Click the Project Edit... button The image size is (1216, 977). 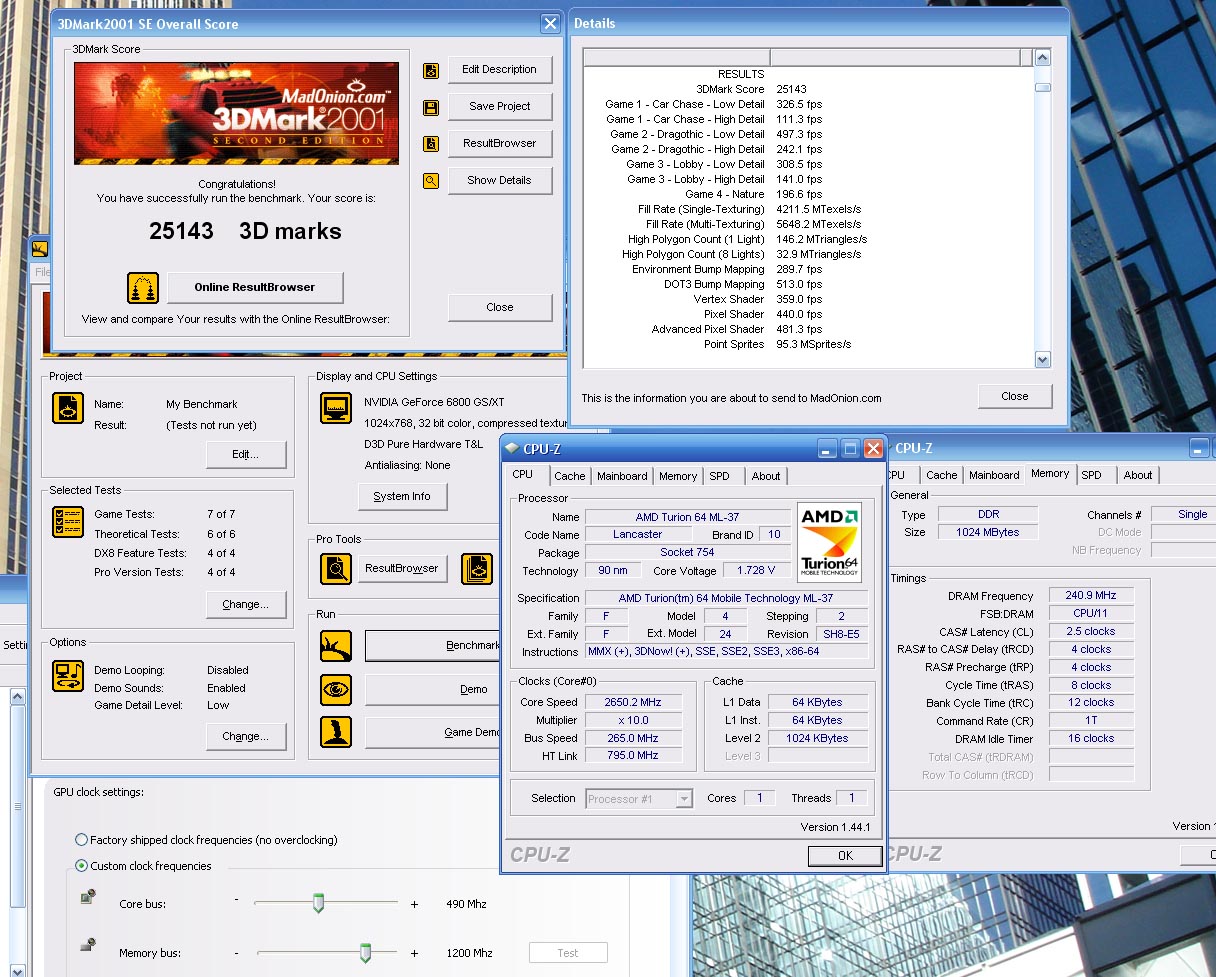(x=246, y=455)
